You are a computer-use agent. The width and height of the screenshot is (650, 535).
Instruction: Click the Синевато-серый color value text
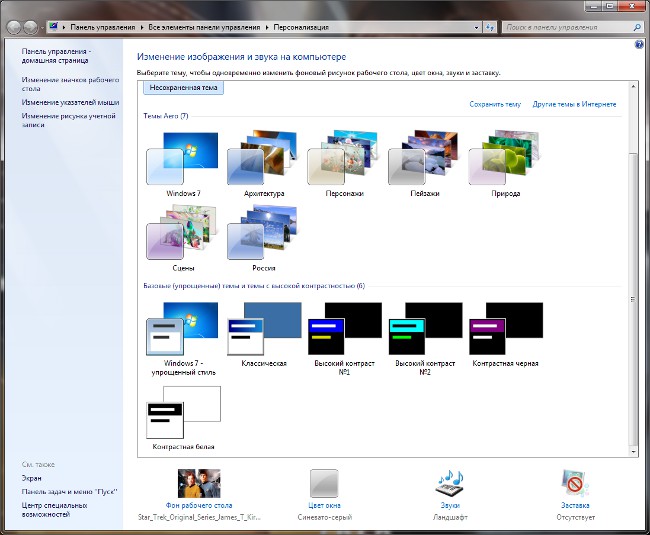click(325, 518)
